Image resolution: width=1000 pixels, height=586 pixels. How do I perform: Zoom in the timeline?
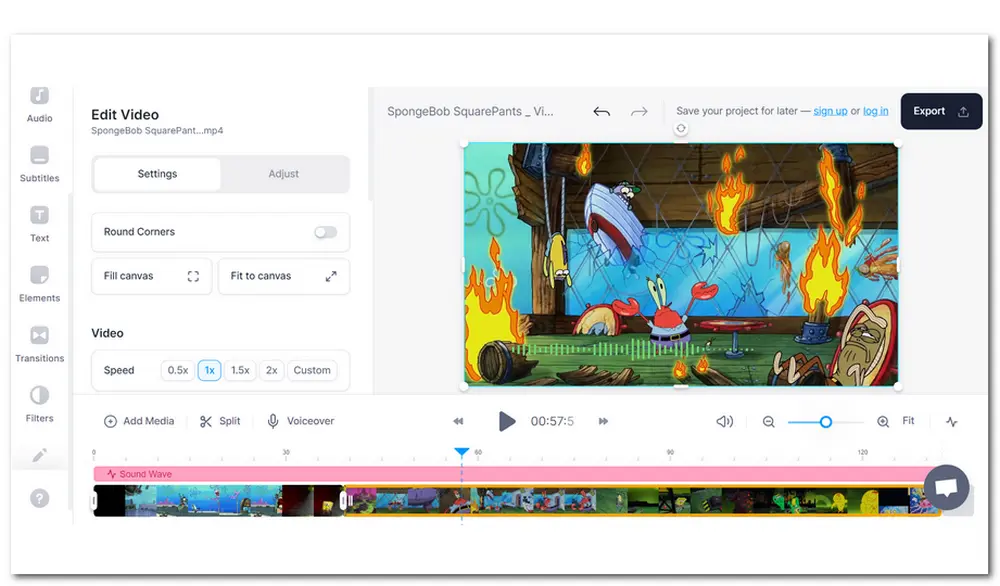883,421
